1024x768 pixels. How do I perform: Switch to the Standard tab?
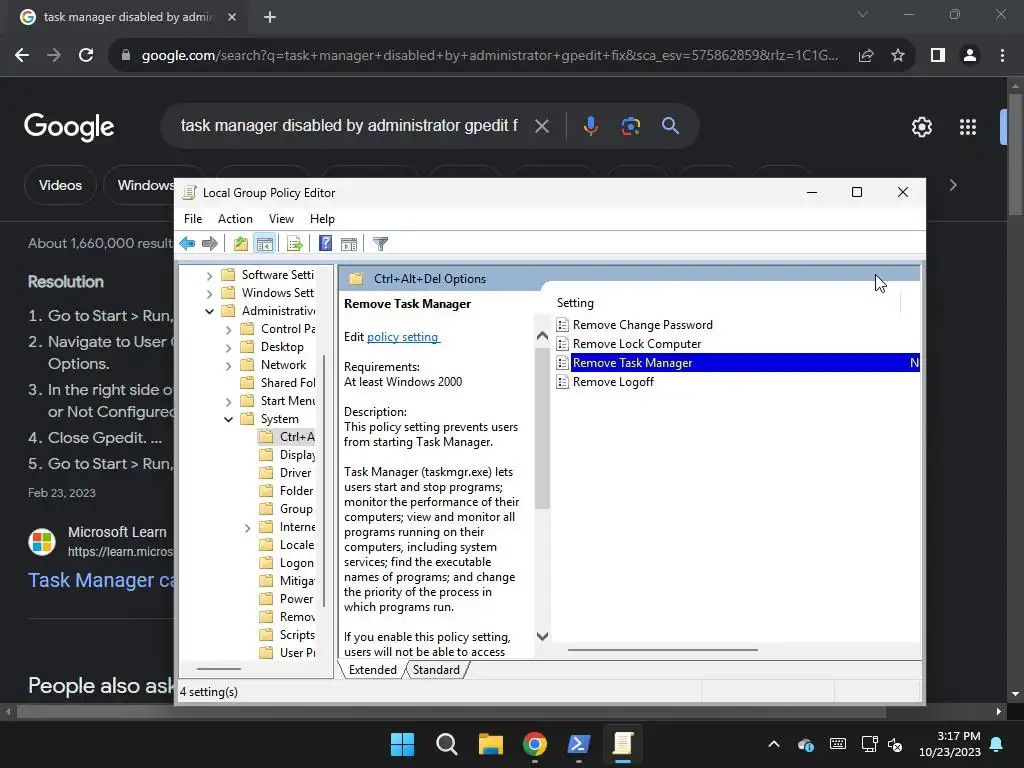pyautogui.click(x=436, y=669)
